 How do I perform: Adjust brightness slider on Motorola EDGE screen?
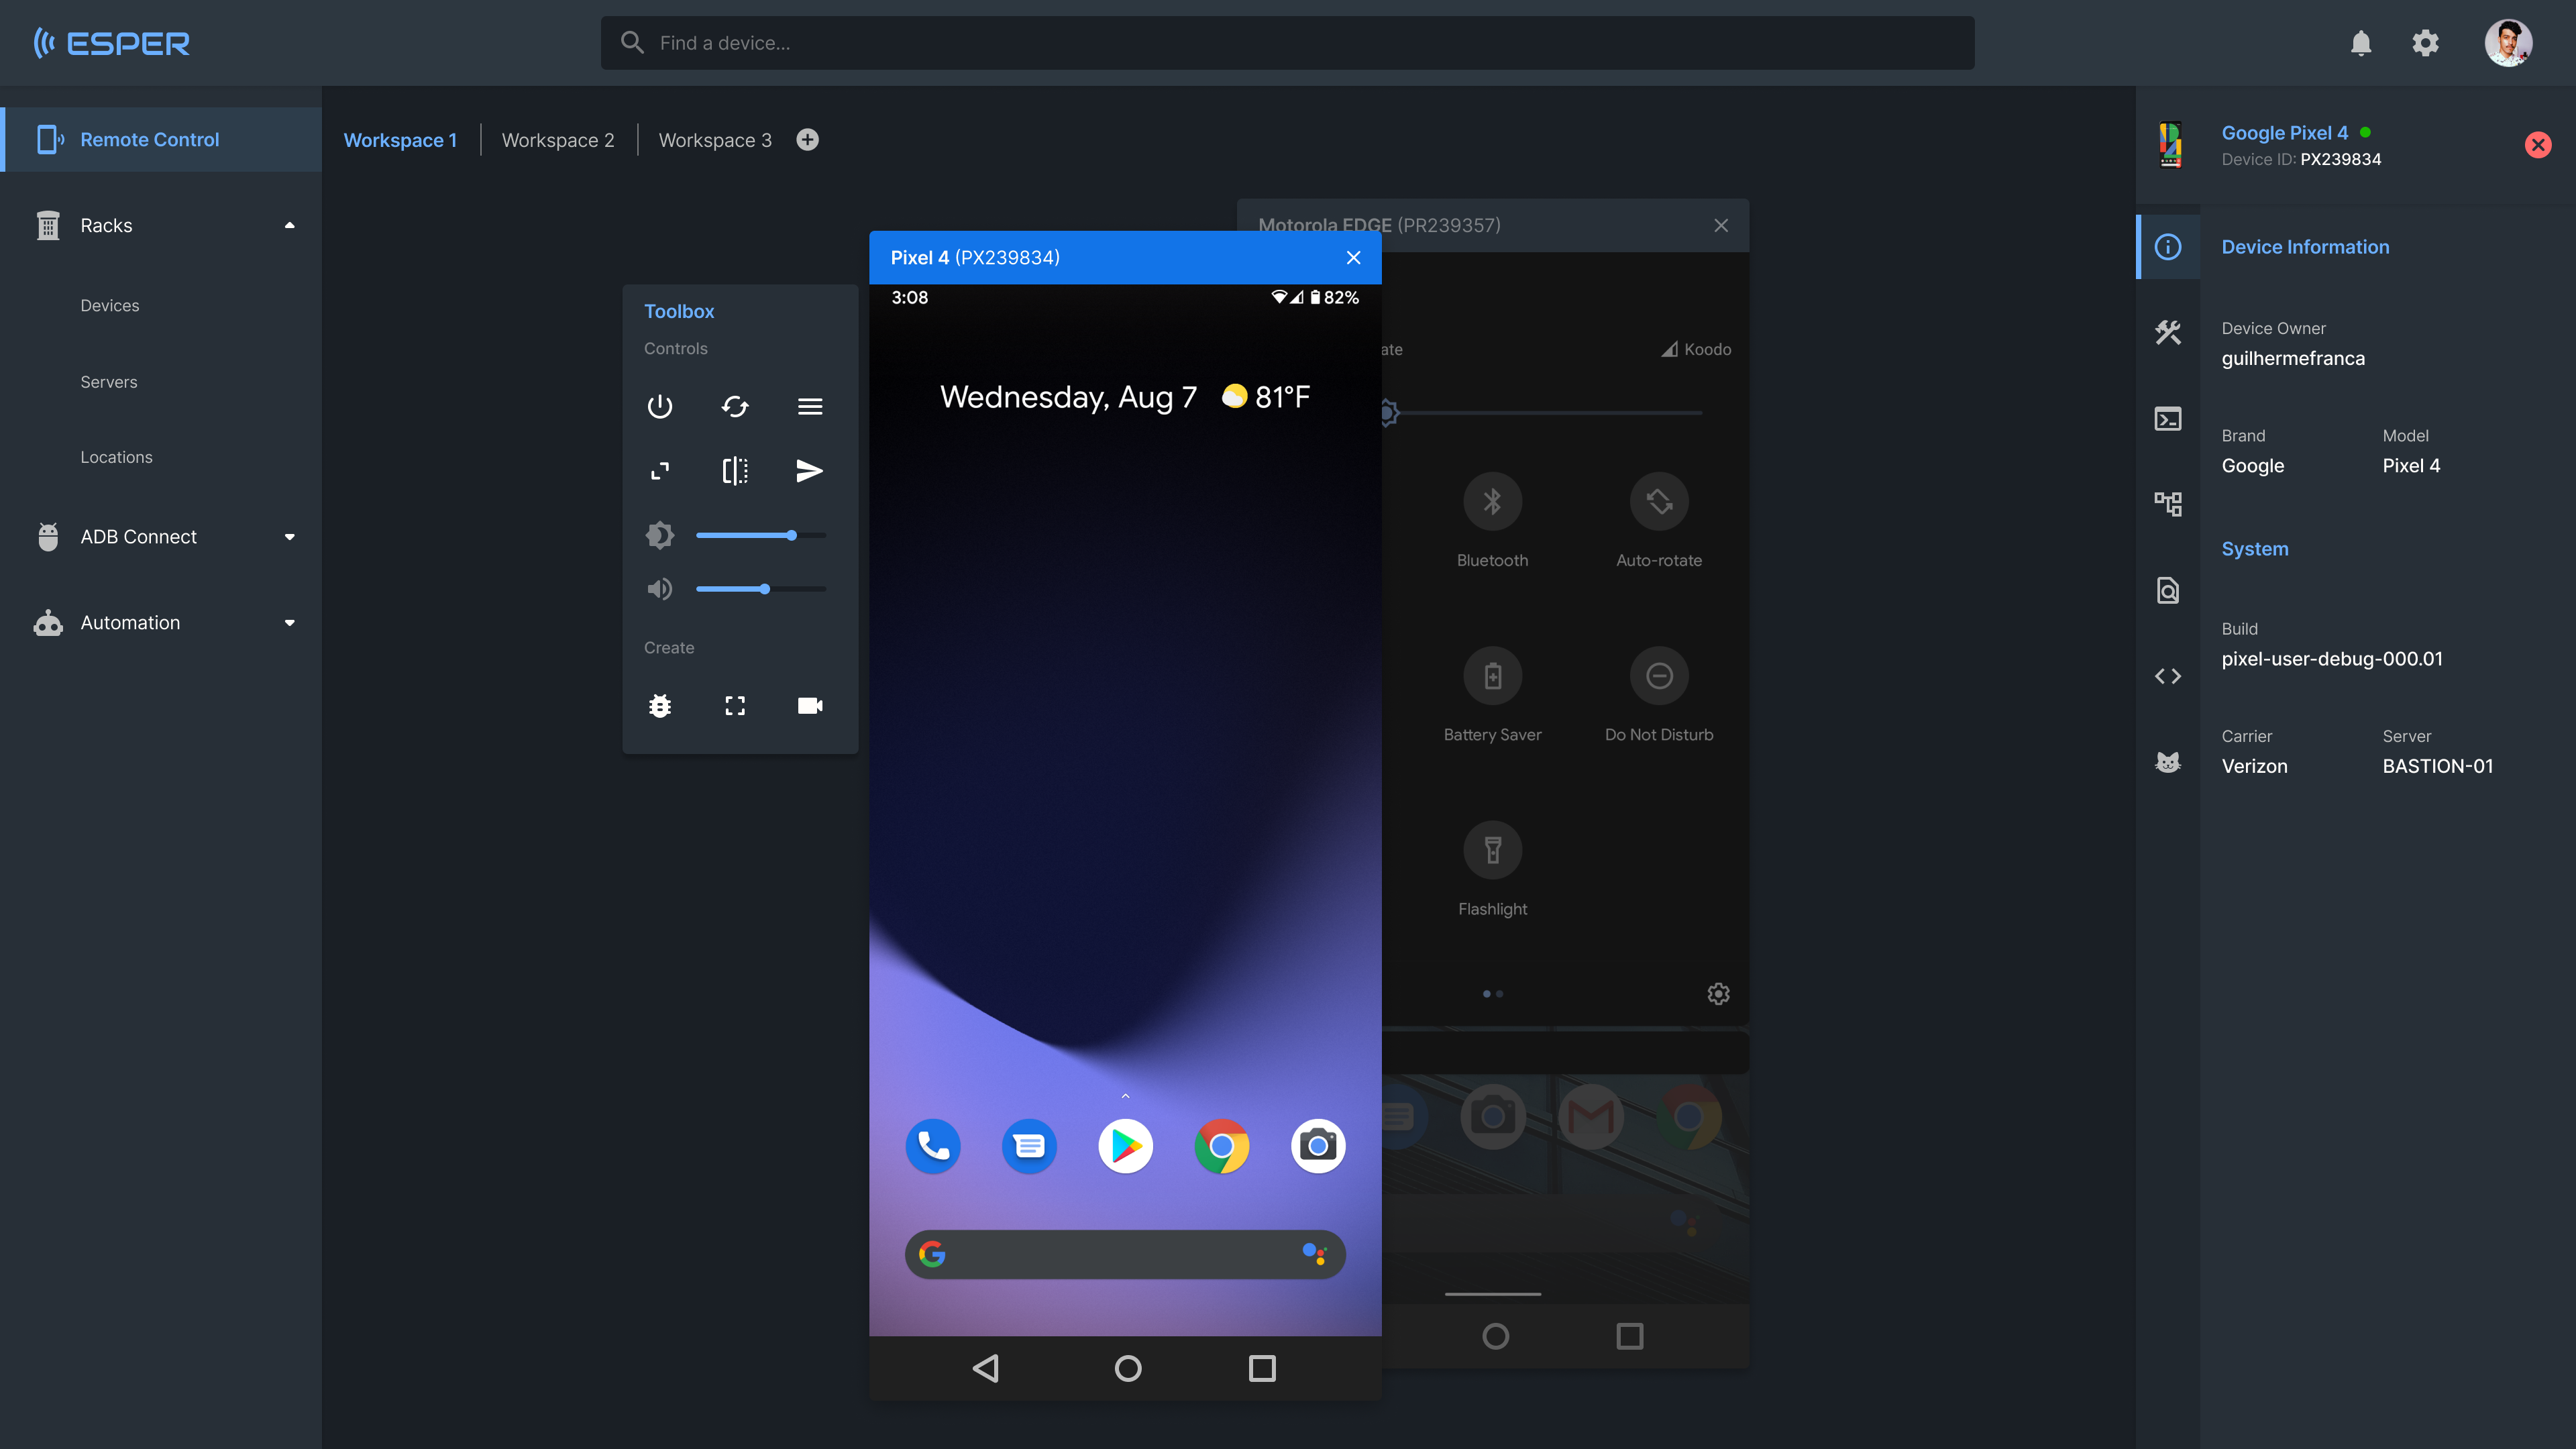coord(1542,412)
